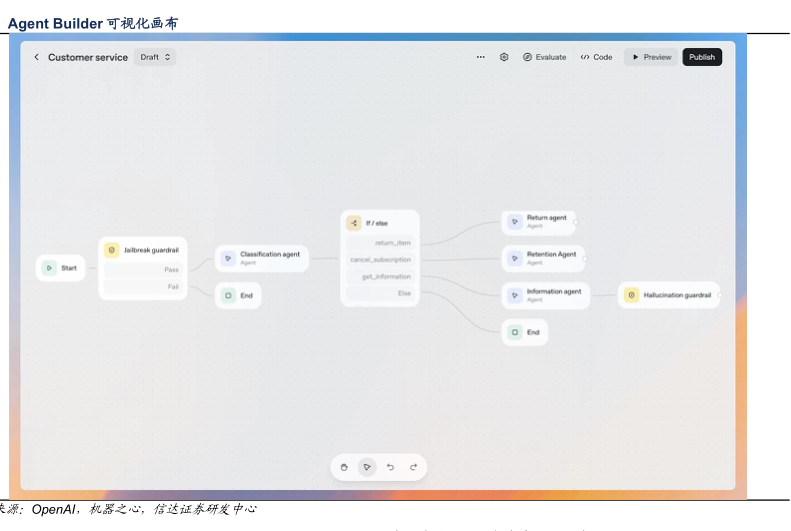Publish the workflow

[702, 57]
